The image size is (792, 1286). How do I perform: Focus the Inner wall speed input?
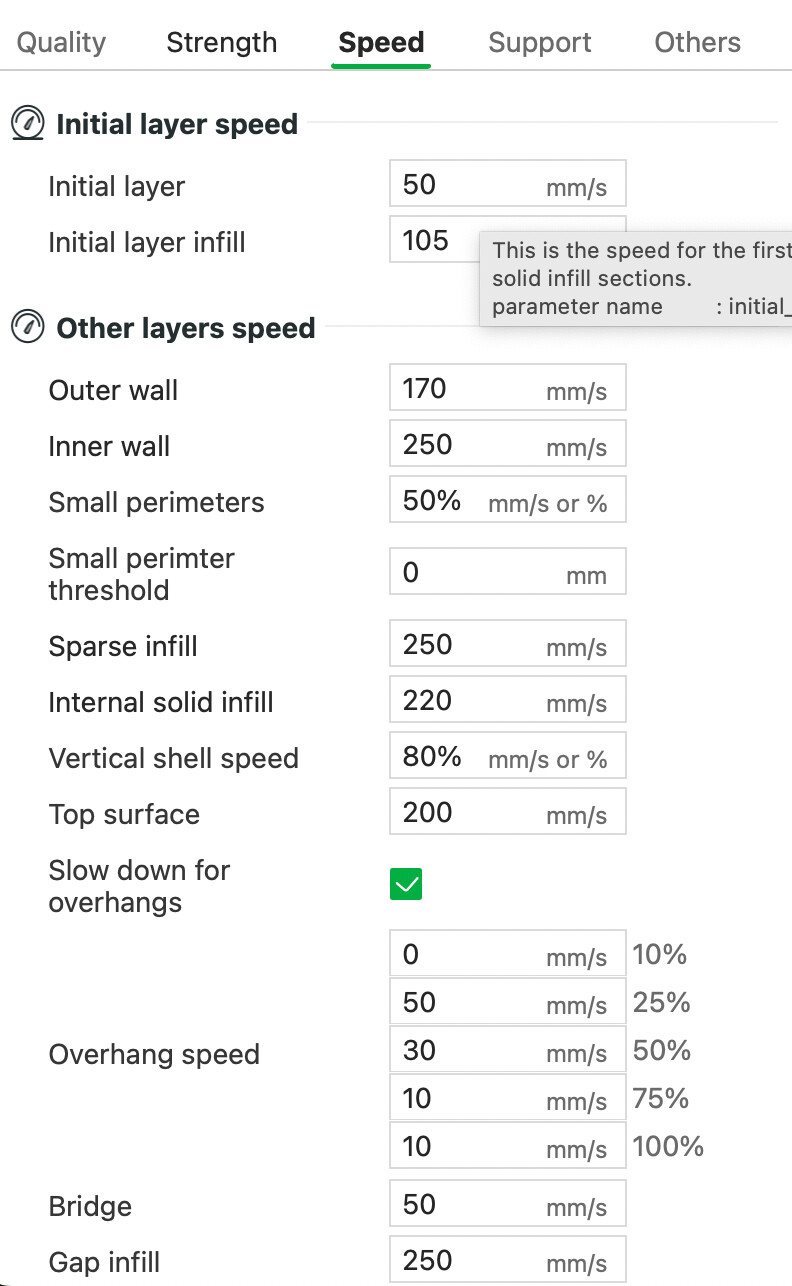pyautogui.click(x=508, y=444)
